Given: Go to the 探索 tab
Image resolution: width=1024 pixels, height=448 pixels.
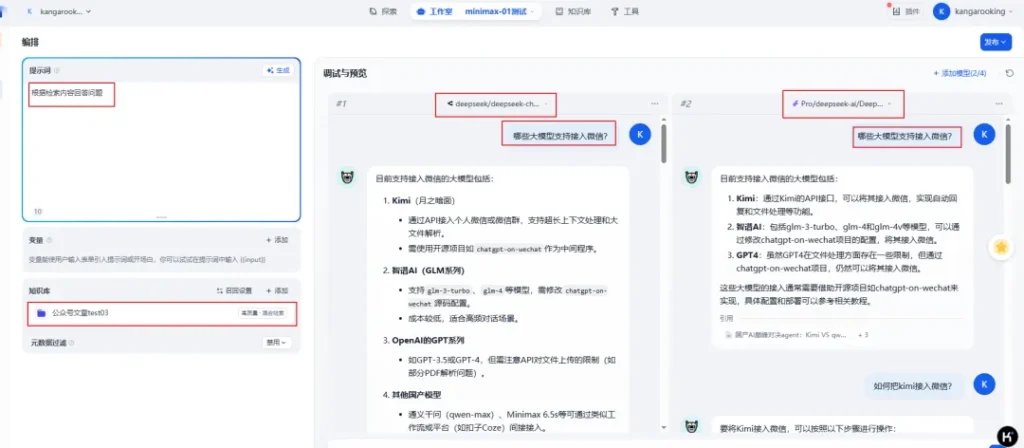Looking at the screenshot, I should 382,11.
